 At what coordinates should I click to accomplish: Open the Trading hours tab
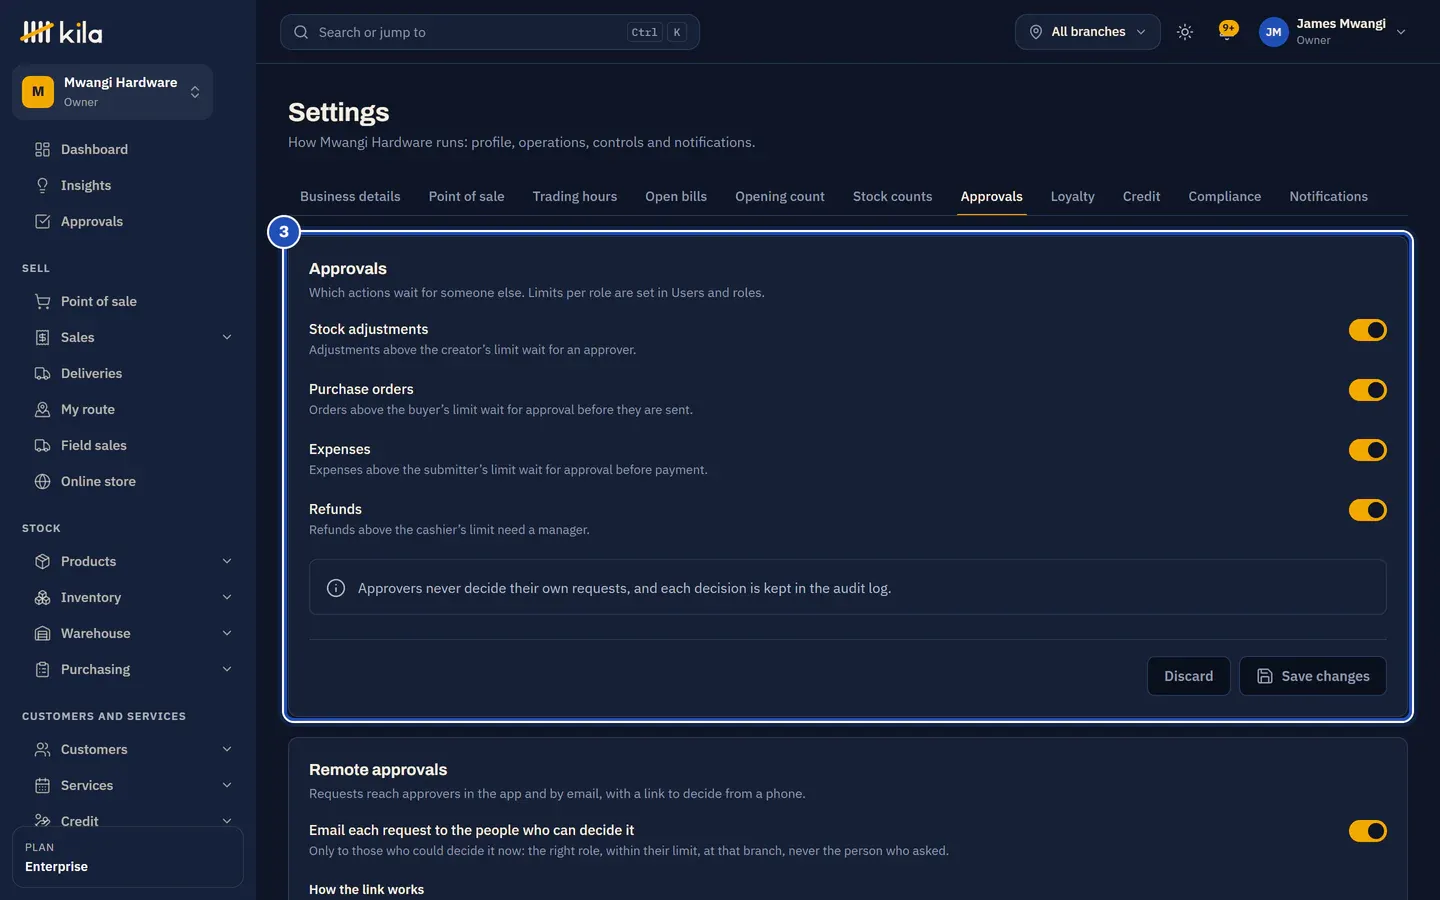pos(575,197)
